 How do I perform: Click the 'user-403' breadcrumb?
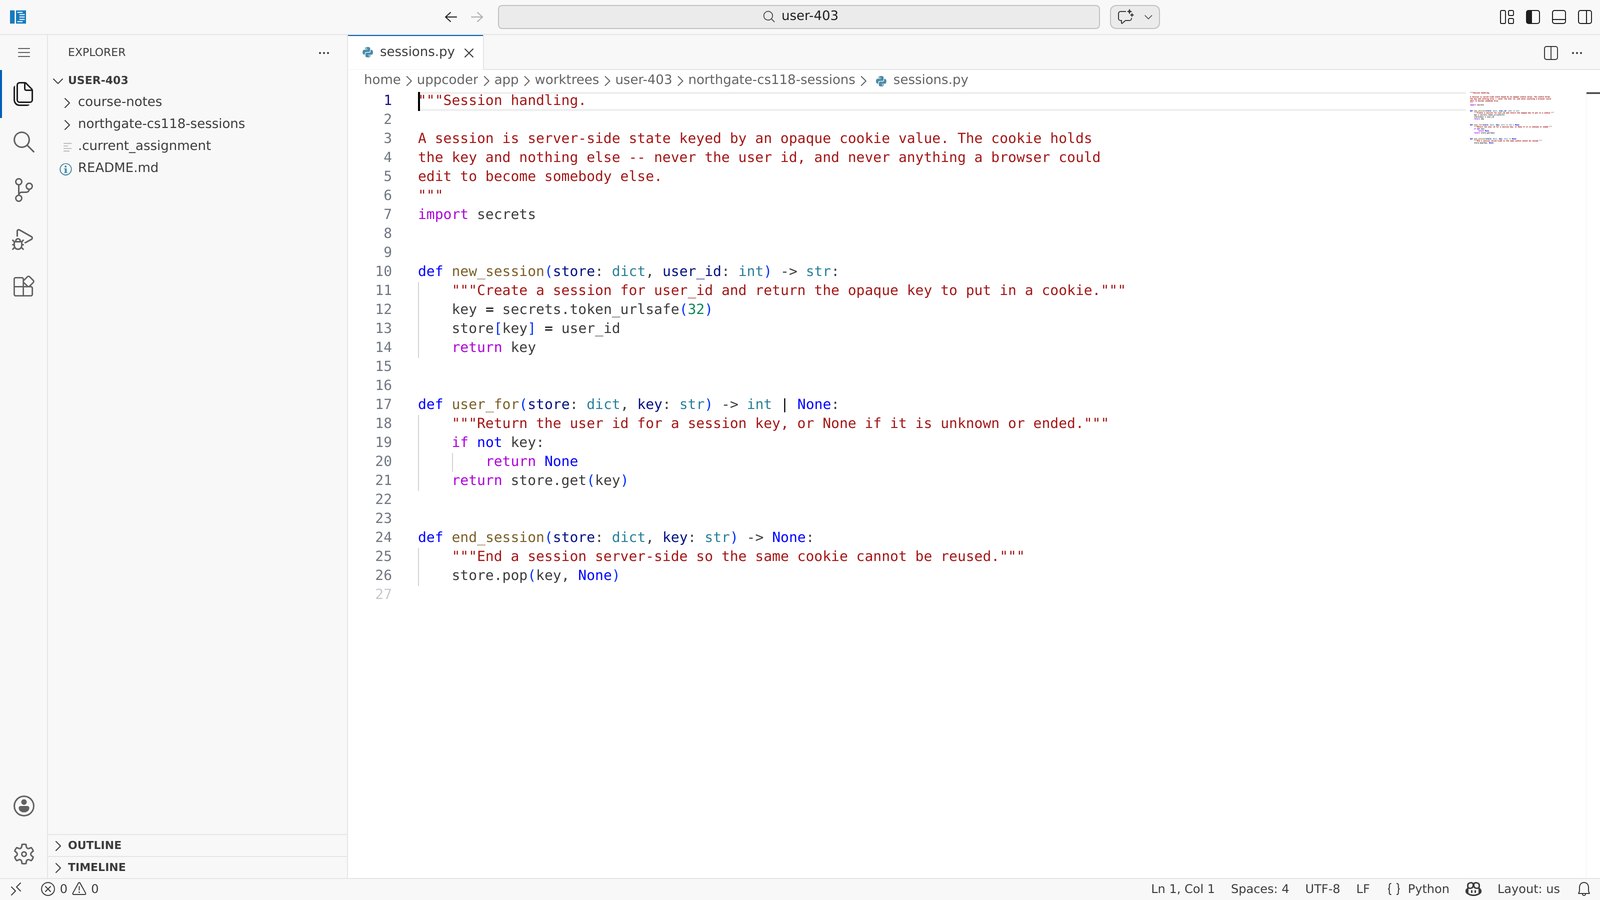click(x=643, y=80)
